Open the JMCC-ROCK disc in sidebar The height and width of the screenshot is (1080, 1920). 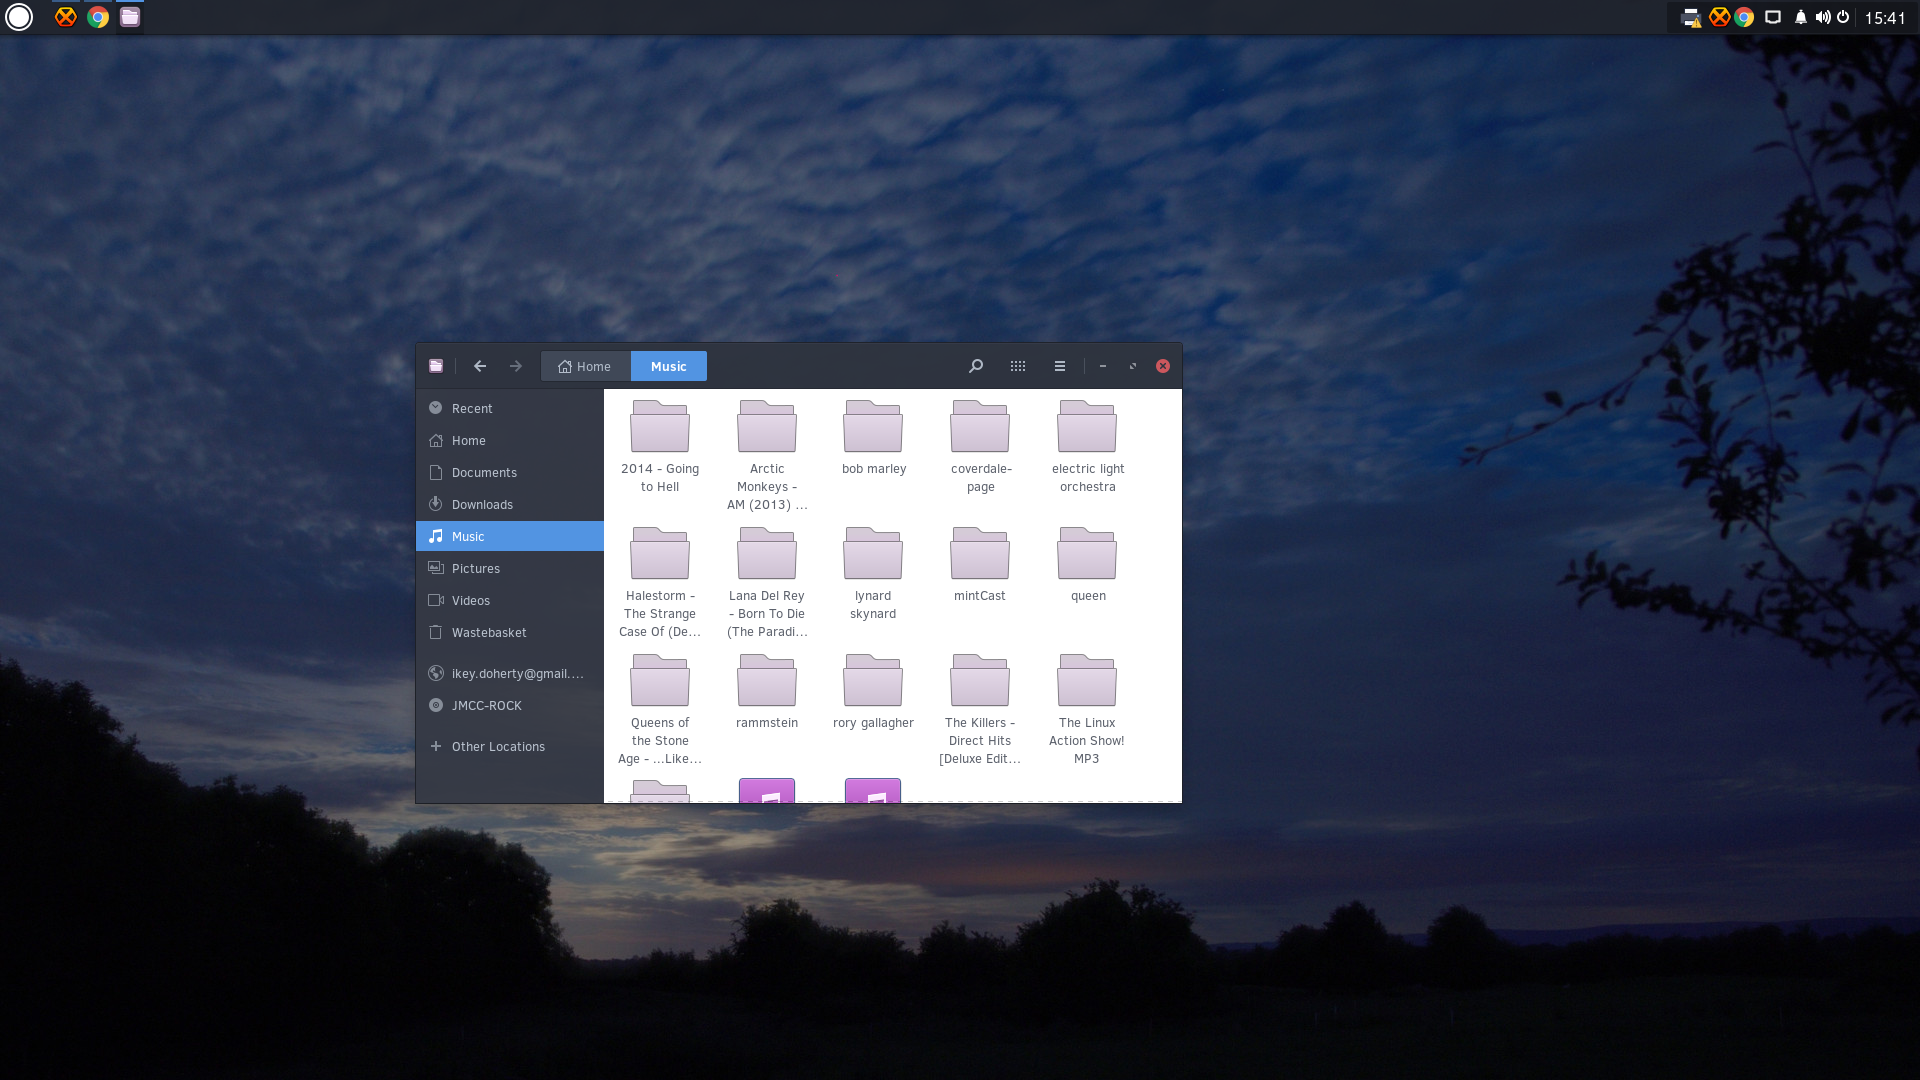tap(510, 705)
